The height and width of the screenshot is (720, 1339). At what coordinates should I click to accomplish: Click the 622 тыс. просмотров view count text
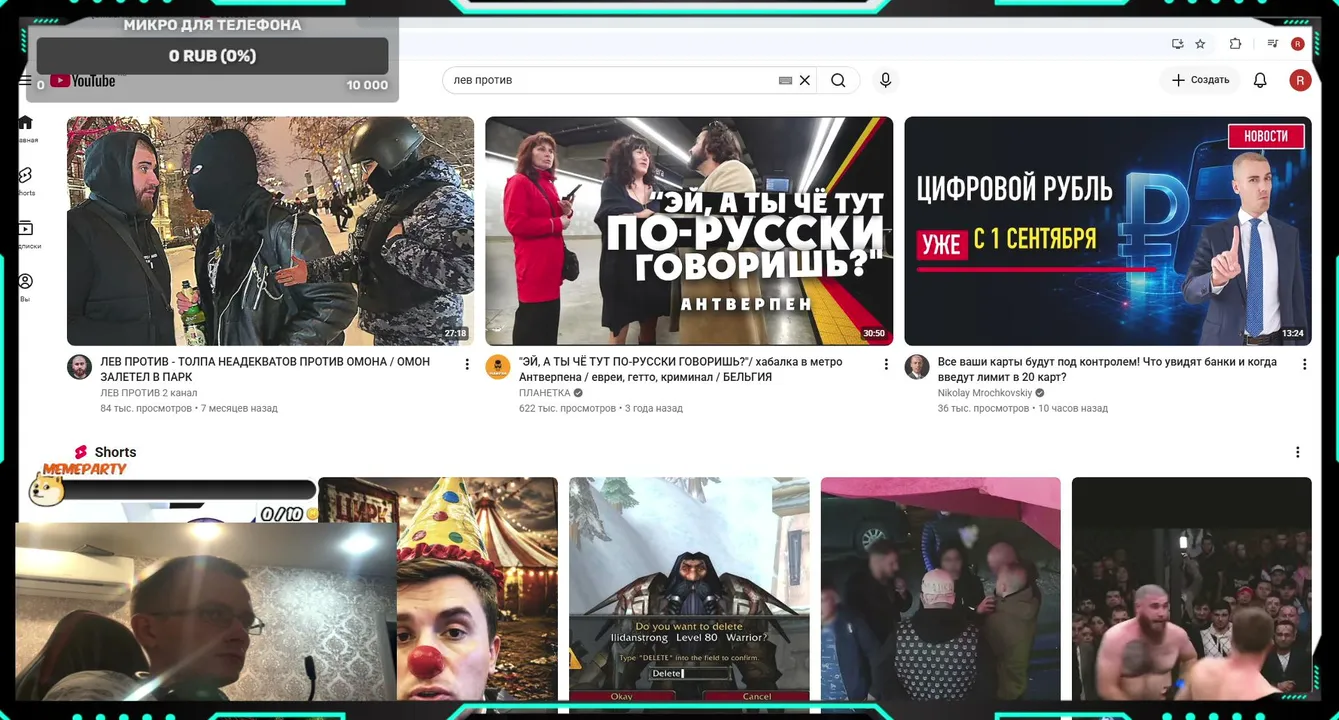pos(568,408)
